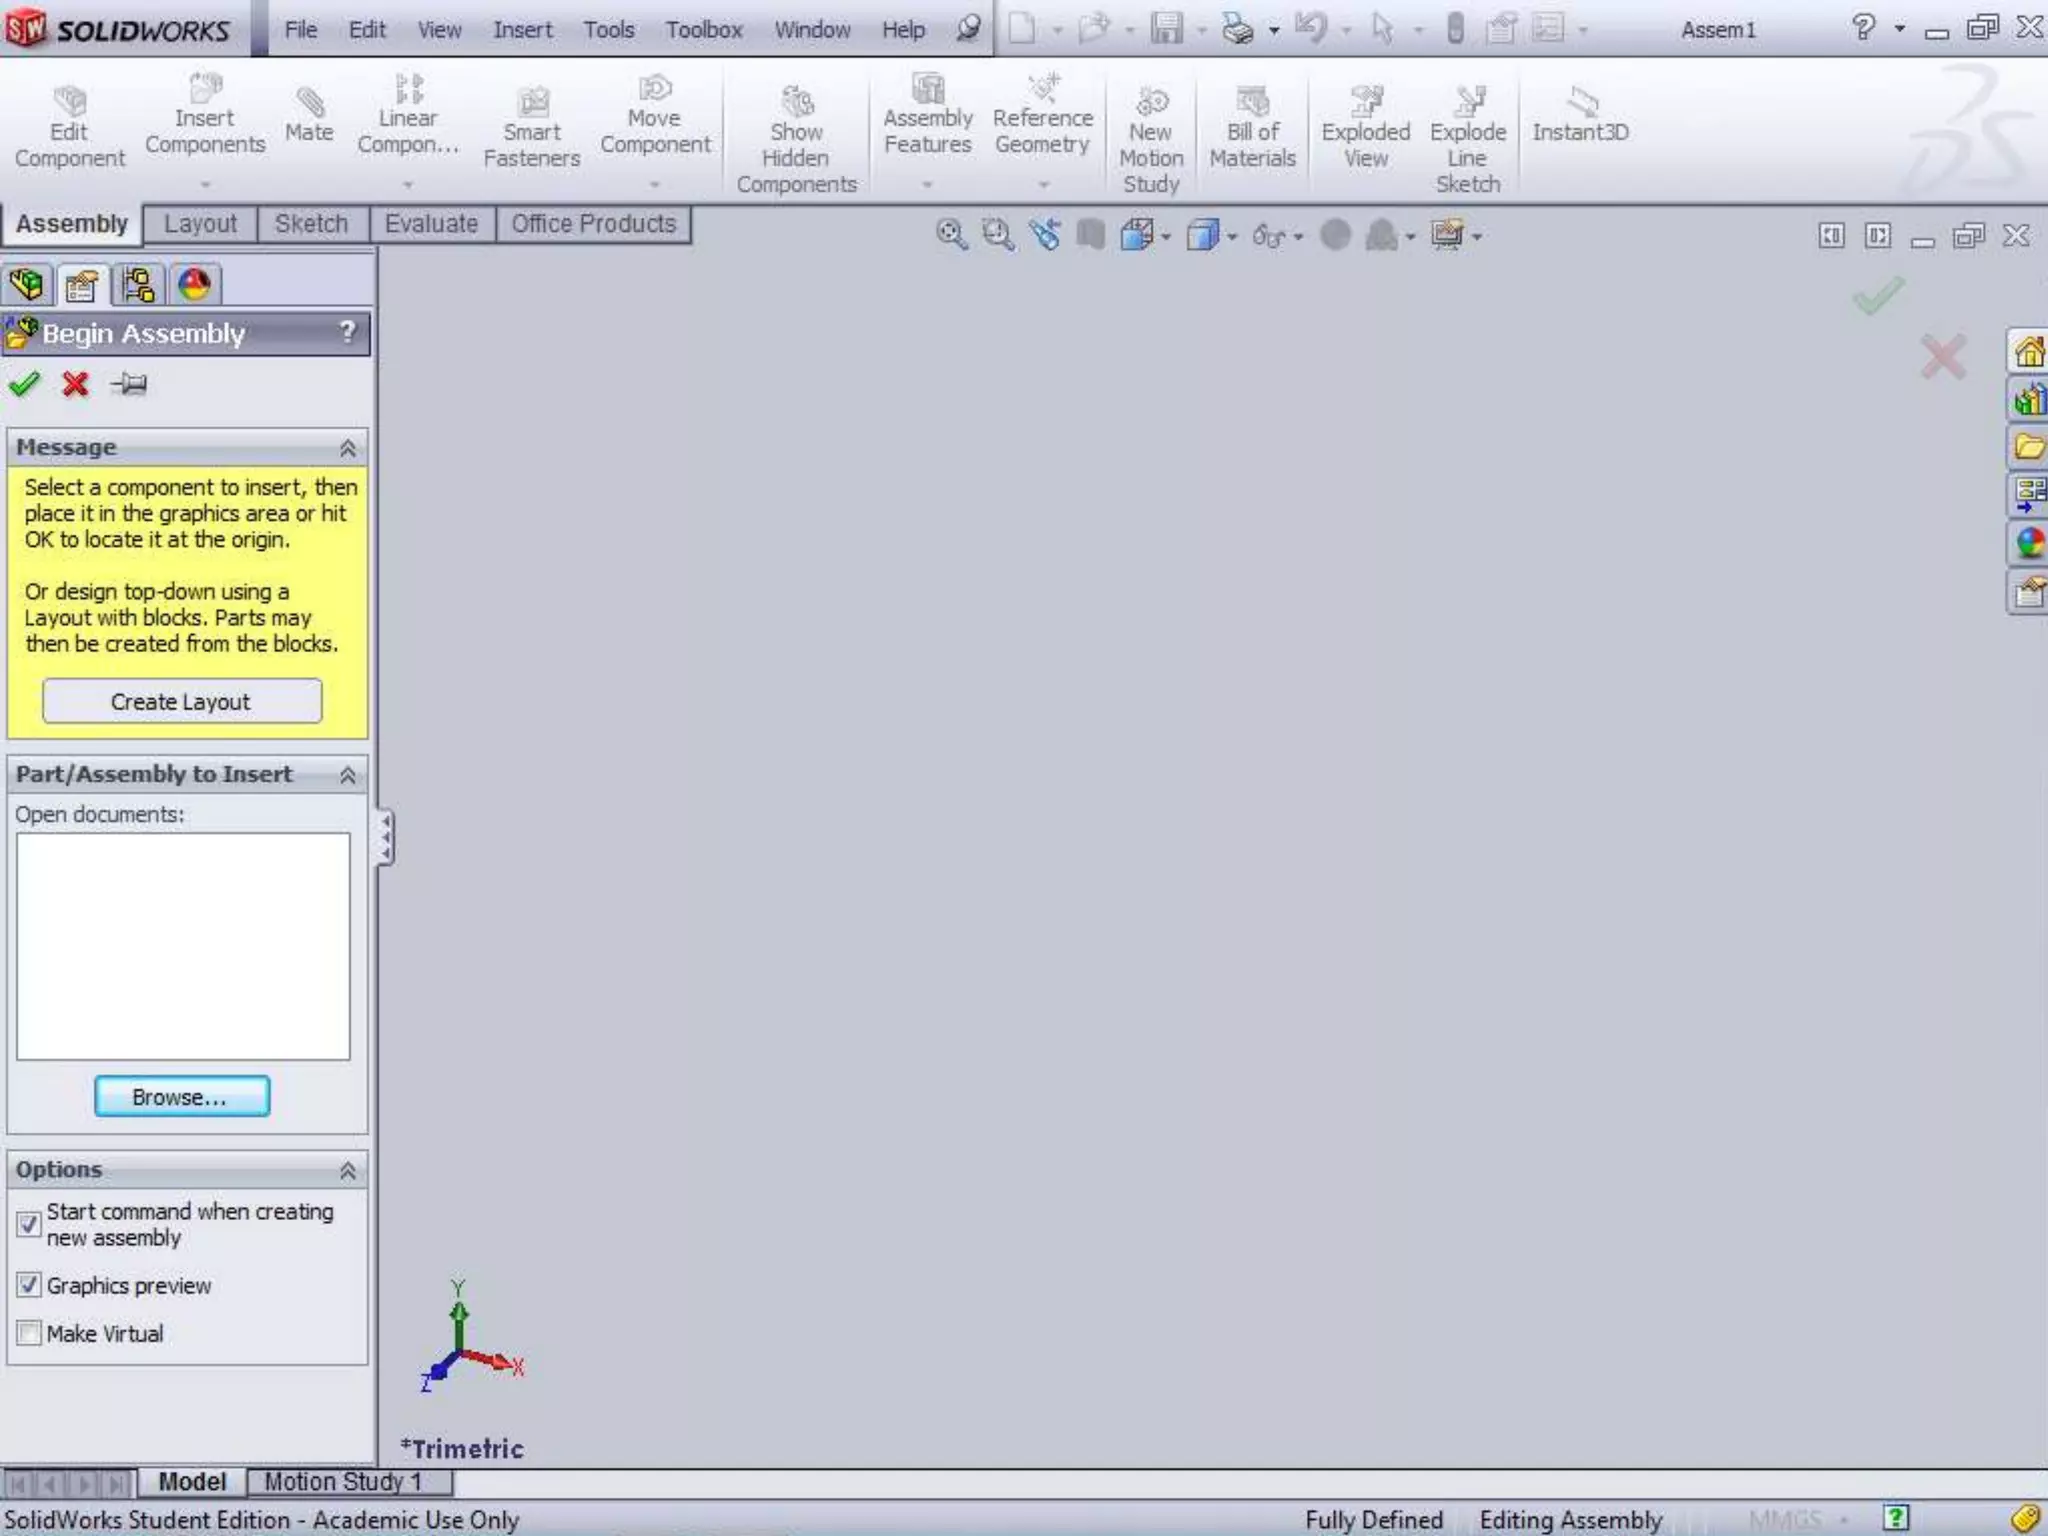Uncheck the Graphics preview checkbox
The width and height of the screenshot is (2048, 1536).
click(x=29, y=1285)
